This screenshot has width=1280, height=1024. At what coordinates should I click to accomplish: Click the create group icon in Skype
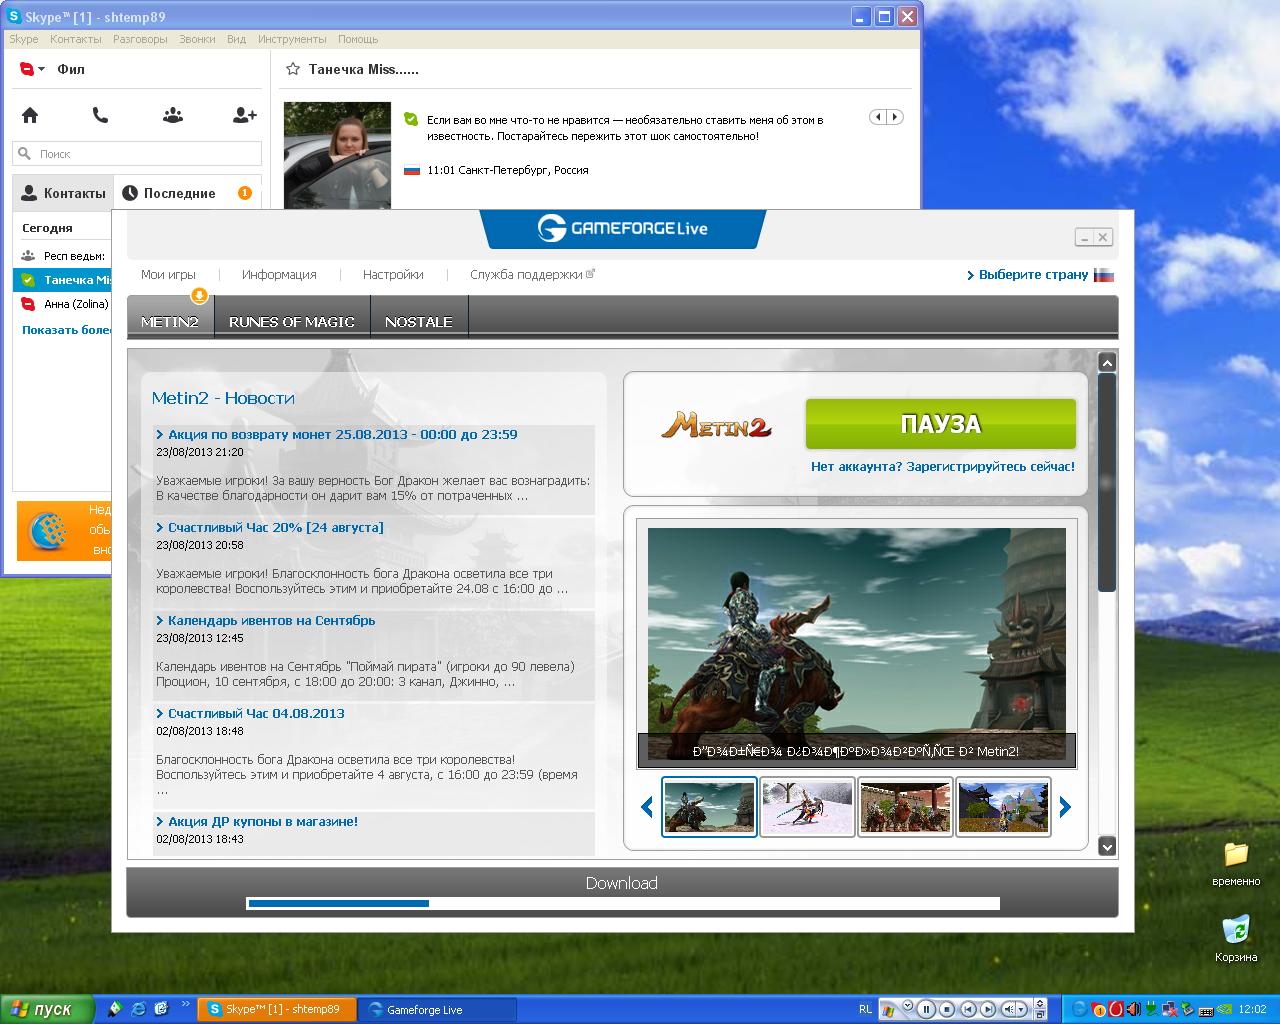tap(173, 115)
